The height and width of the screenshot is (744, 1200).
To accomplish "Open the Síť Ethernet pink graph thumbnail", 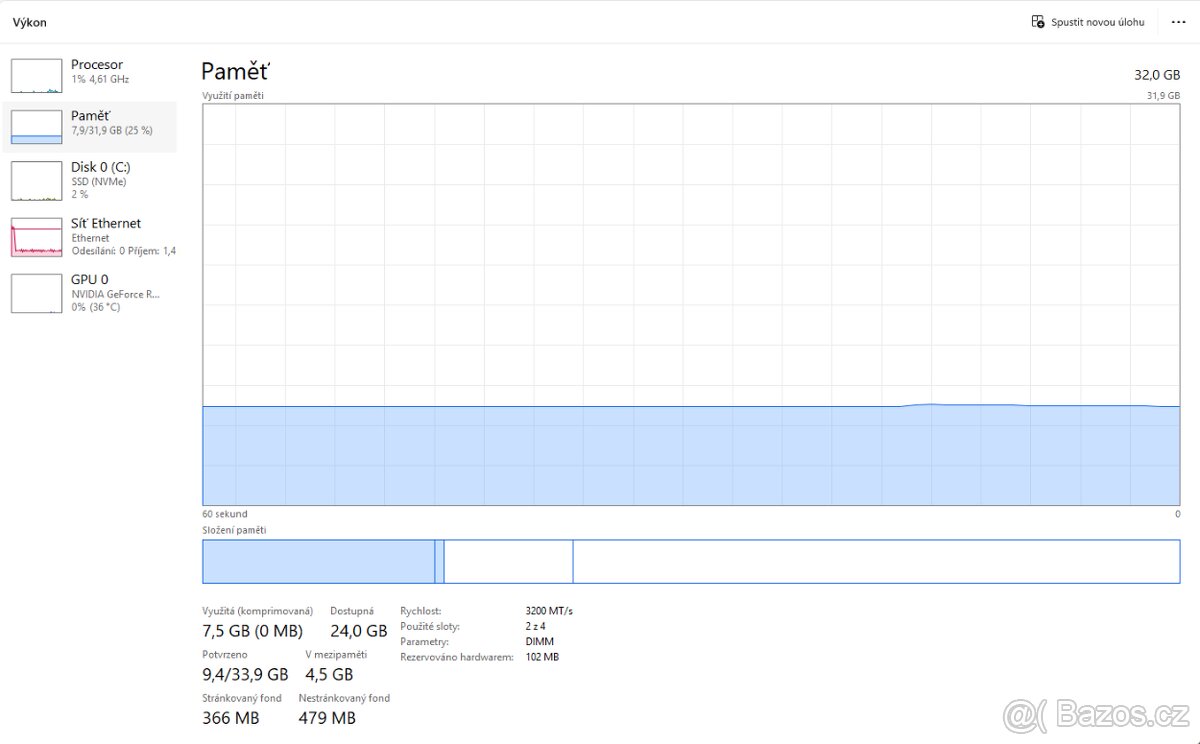I will coord(36,237).
